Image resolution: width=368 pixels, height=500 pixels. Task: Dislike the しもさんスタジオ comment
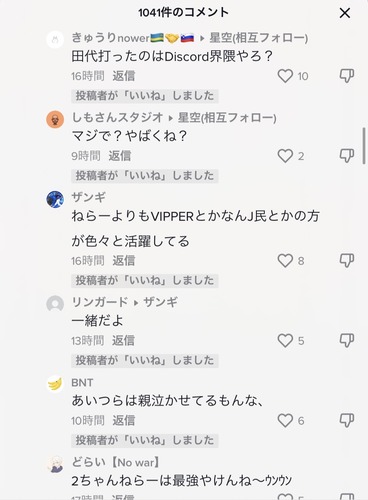pos(347,156)
